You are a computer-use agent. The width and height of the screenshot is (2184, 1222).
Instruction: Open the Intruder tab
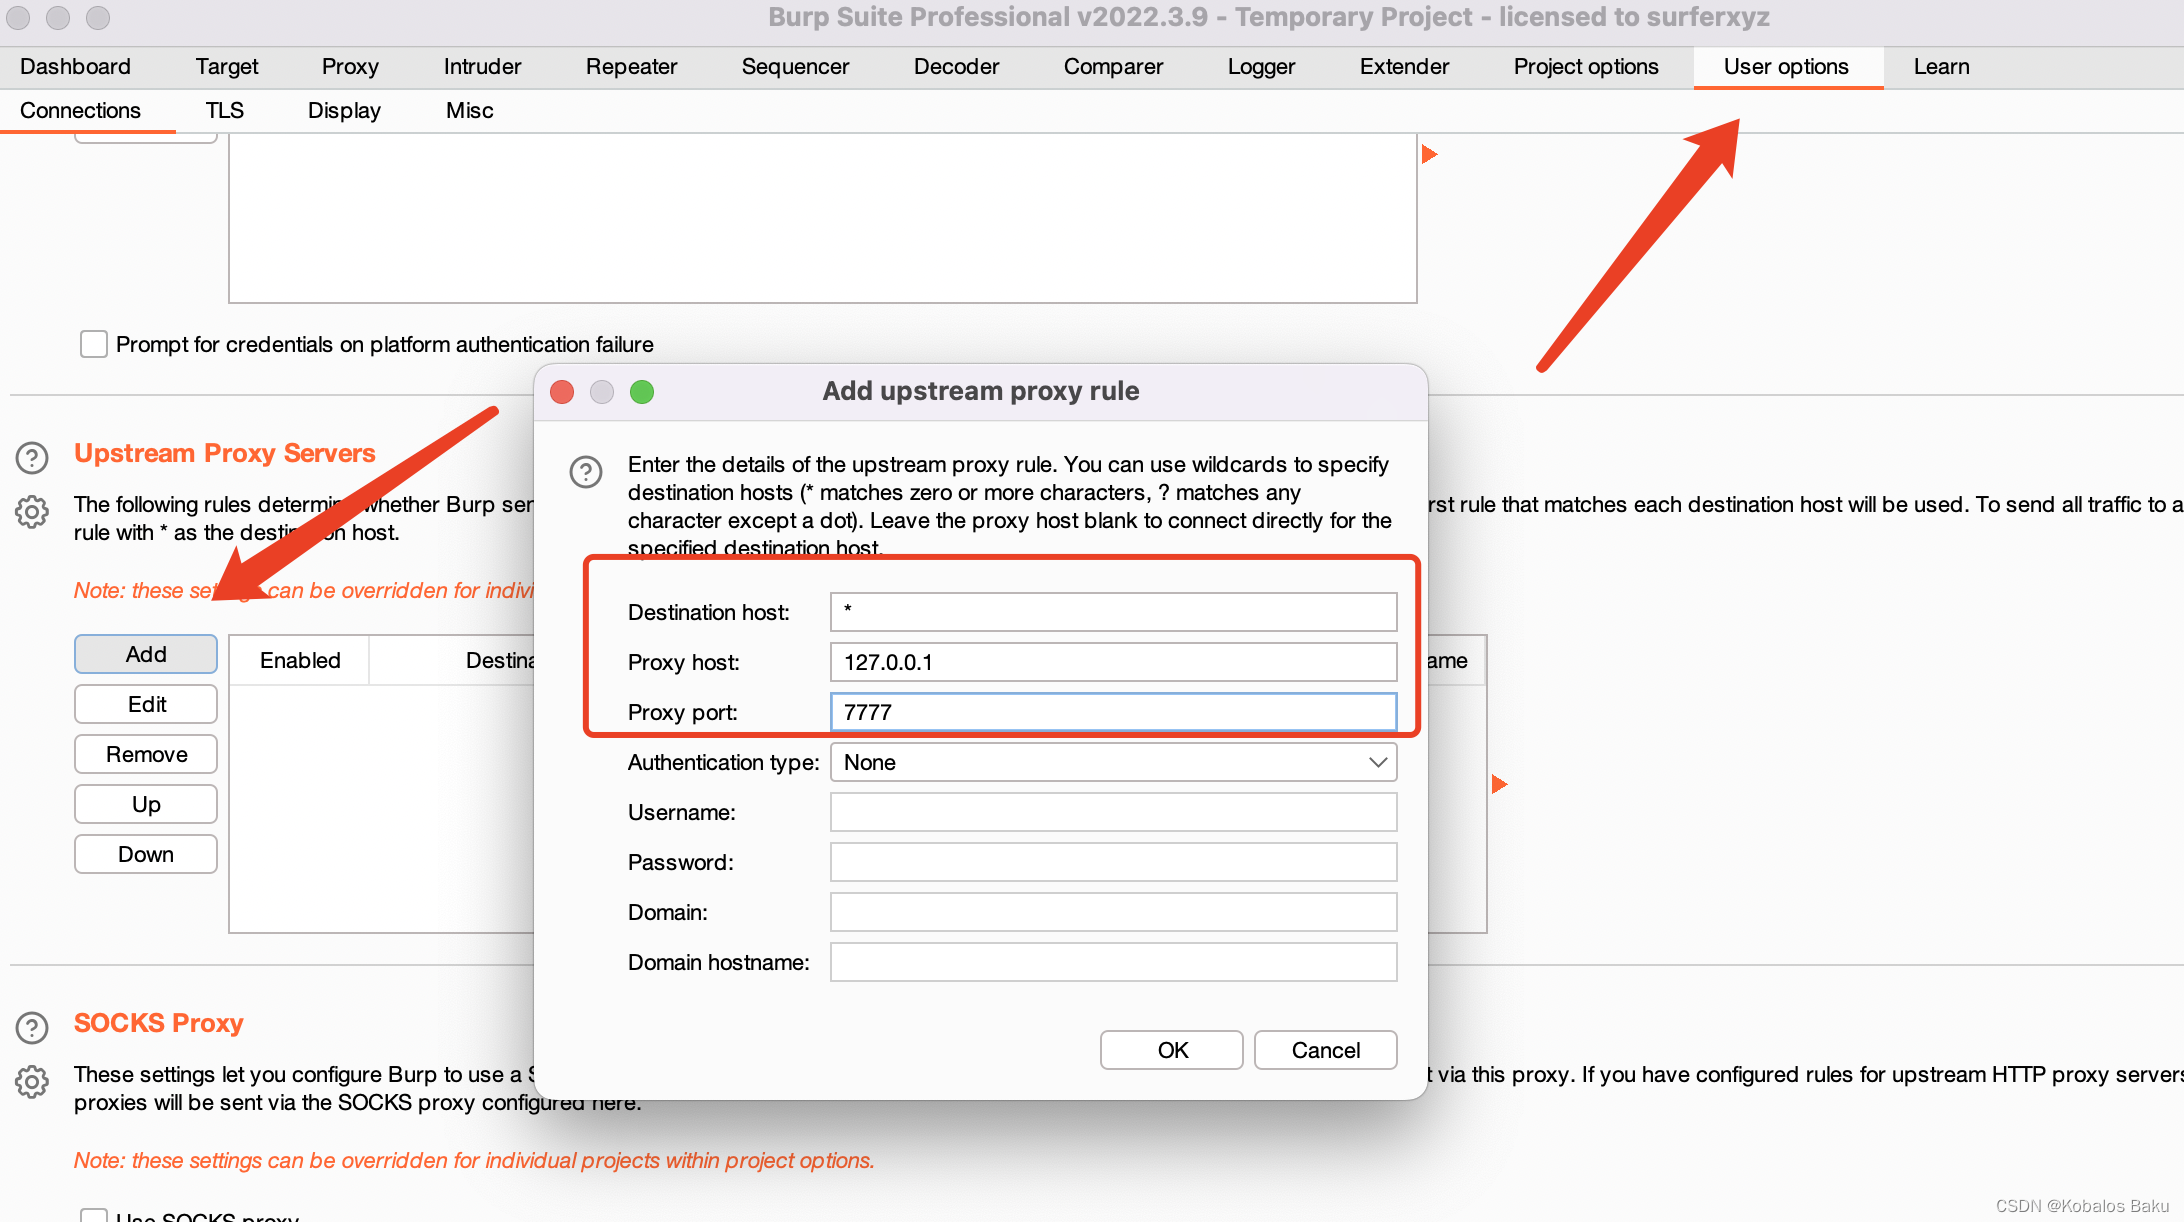[x=482, y=67]
